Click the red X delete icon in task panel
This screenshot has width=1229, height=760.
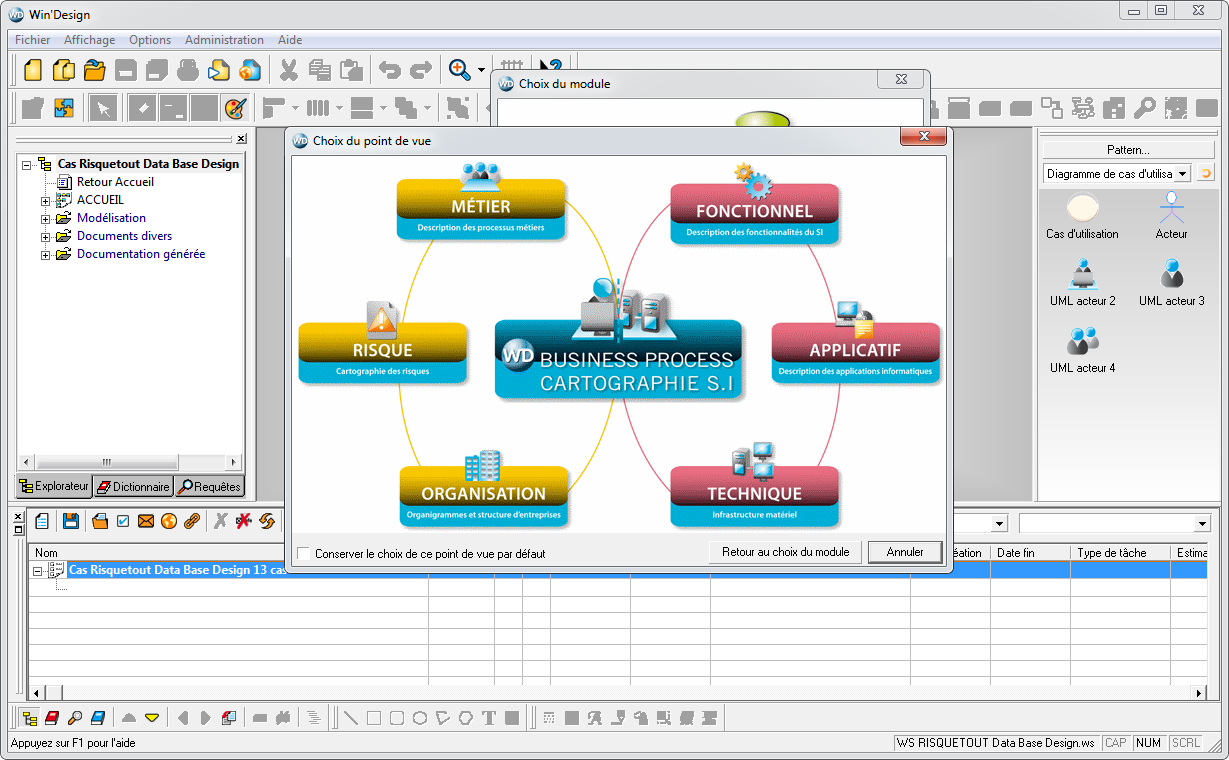pyautogui.click(x=243, y=521)
